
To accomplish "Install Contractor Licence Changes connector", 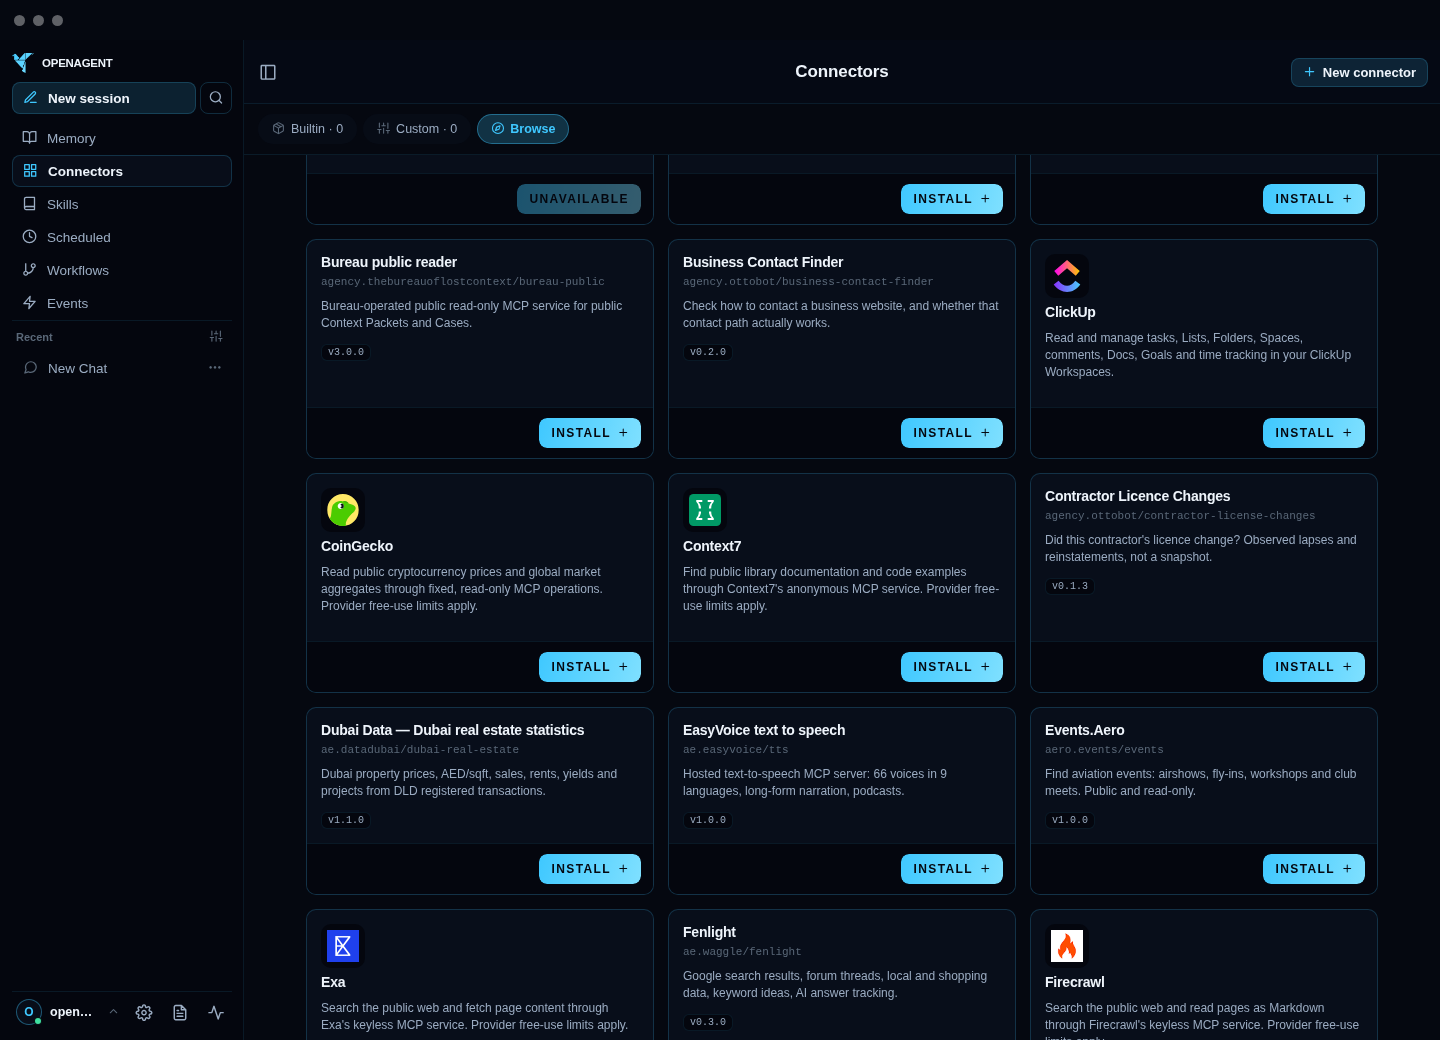I will (1314, 667).
